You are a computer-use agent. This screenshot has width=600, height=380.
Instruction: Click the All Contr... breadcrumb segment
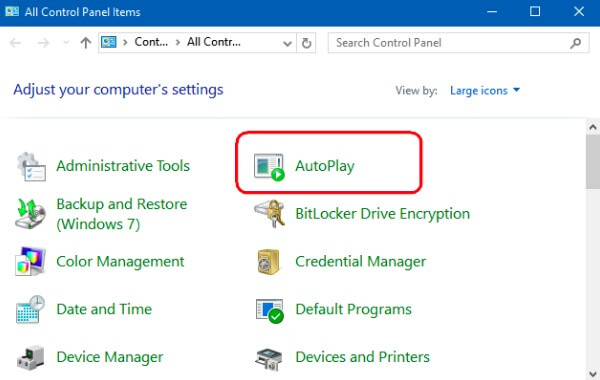[214, 42]
